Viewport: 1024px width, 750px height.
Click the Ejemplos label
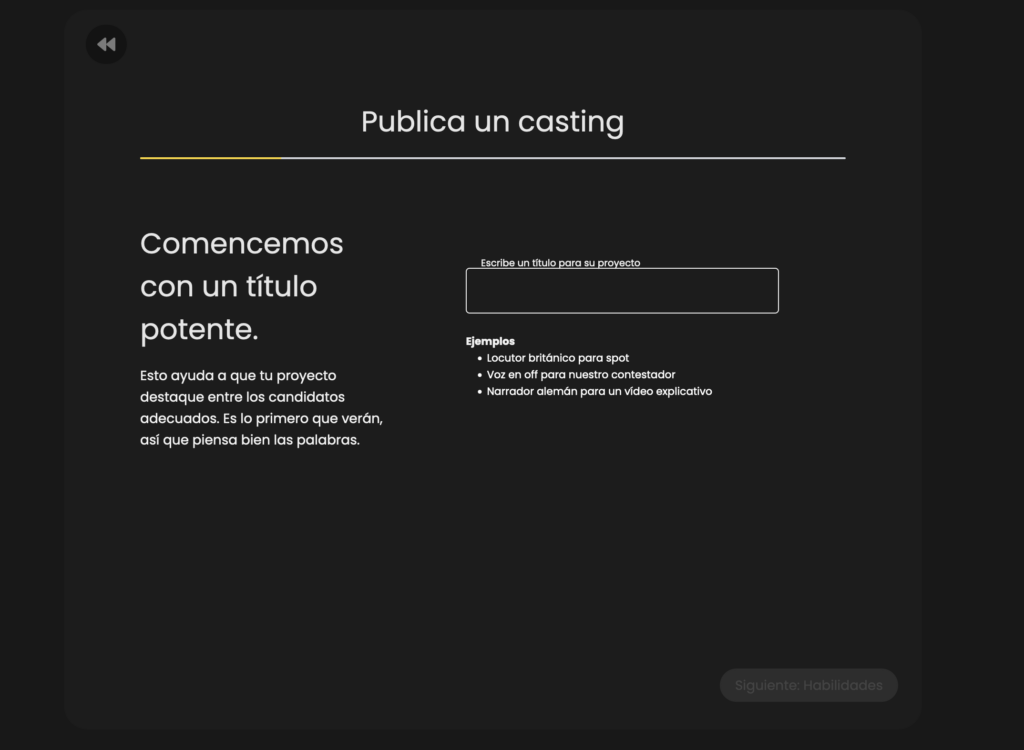point(490,341)
